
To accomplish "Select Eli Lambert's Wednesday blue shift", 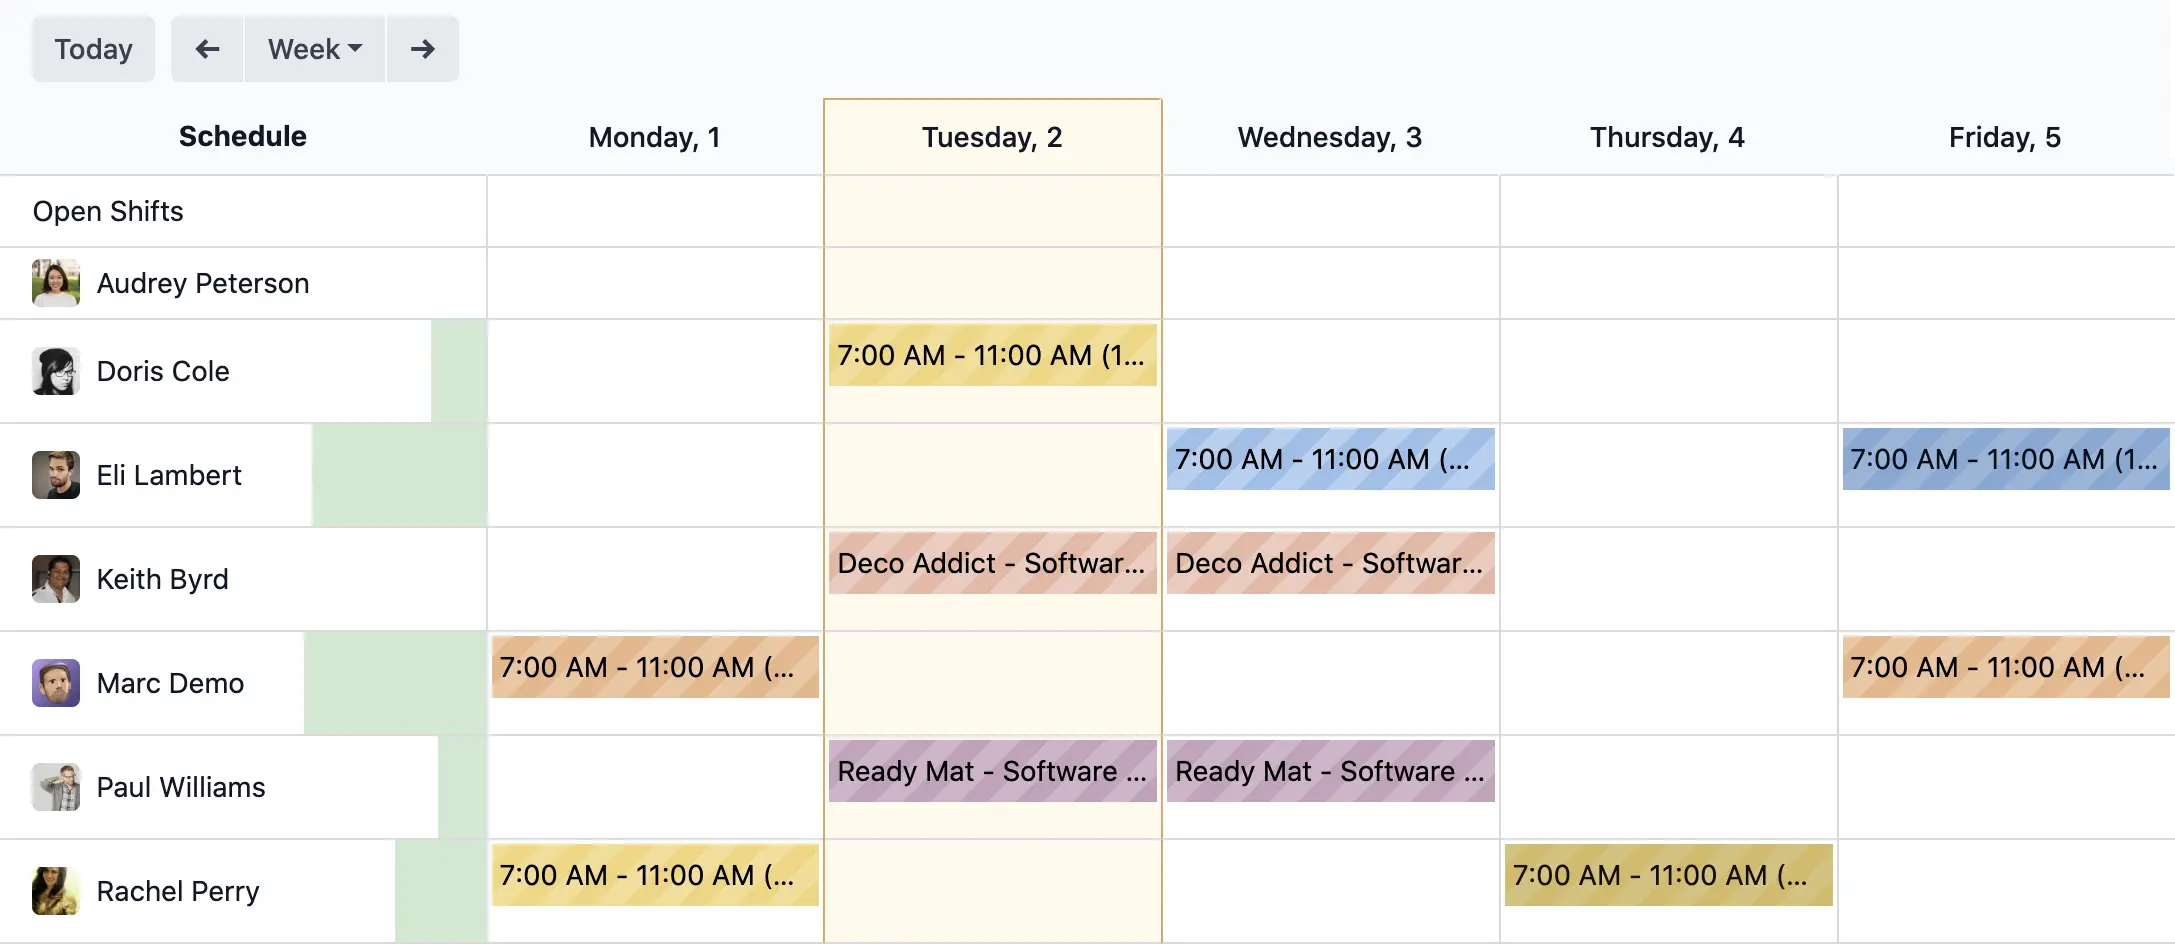I will (1330, 459).
